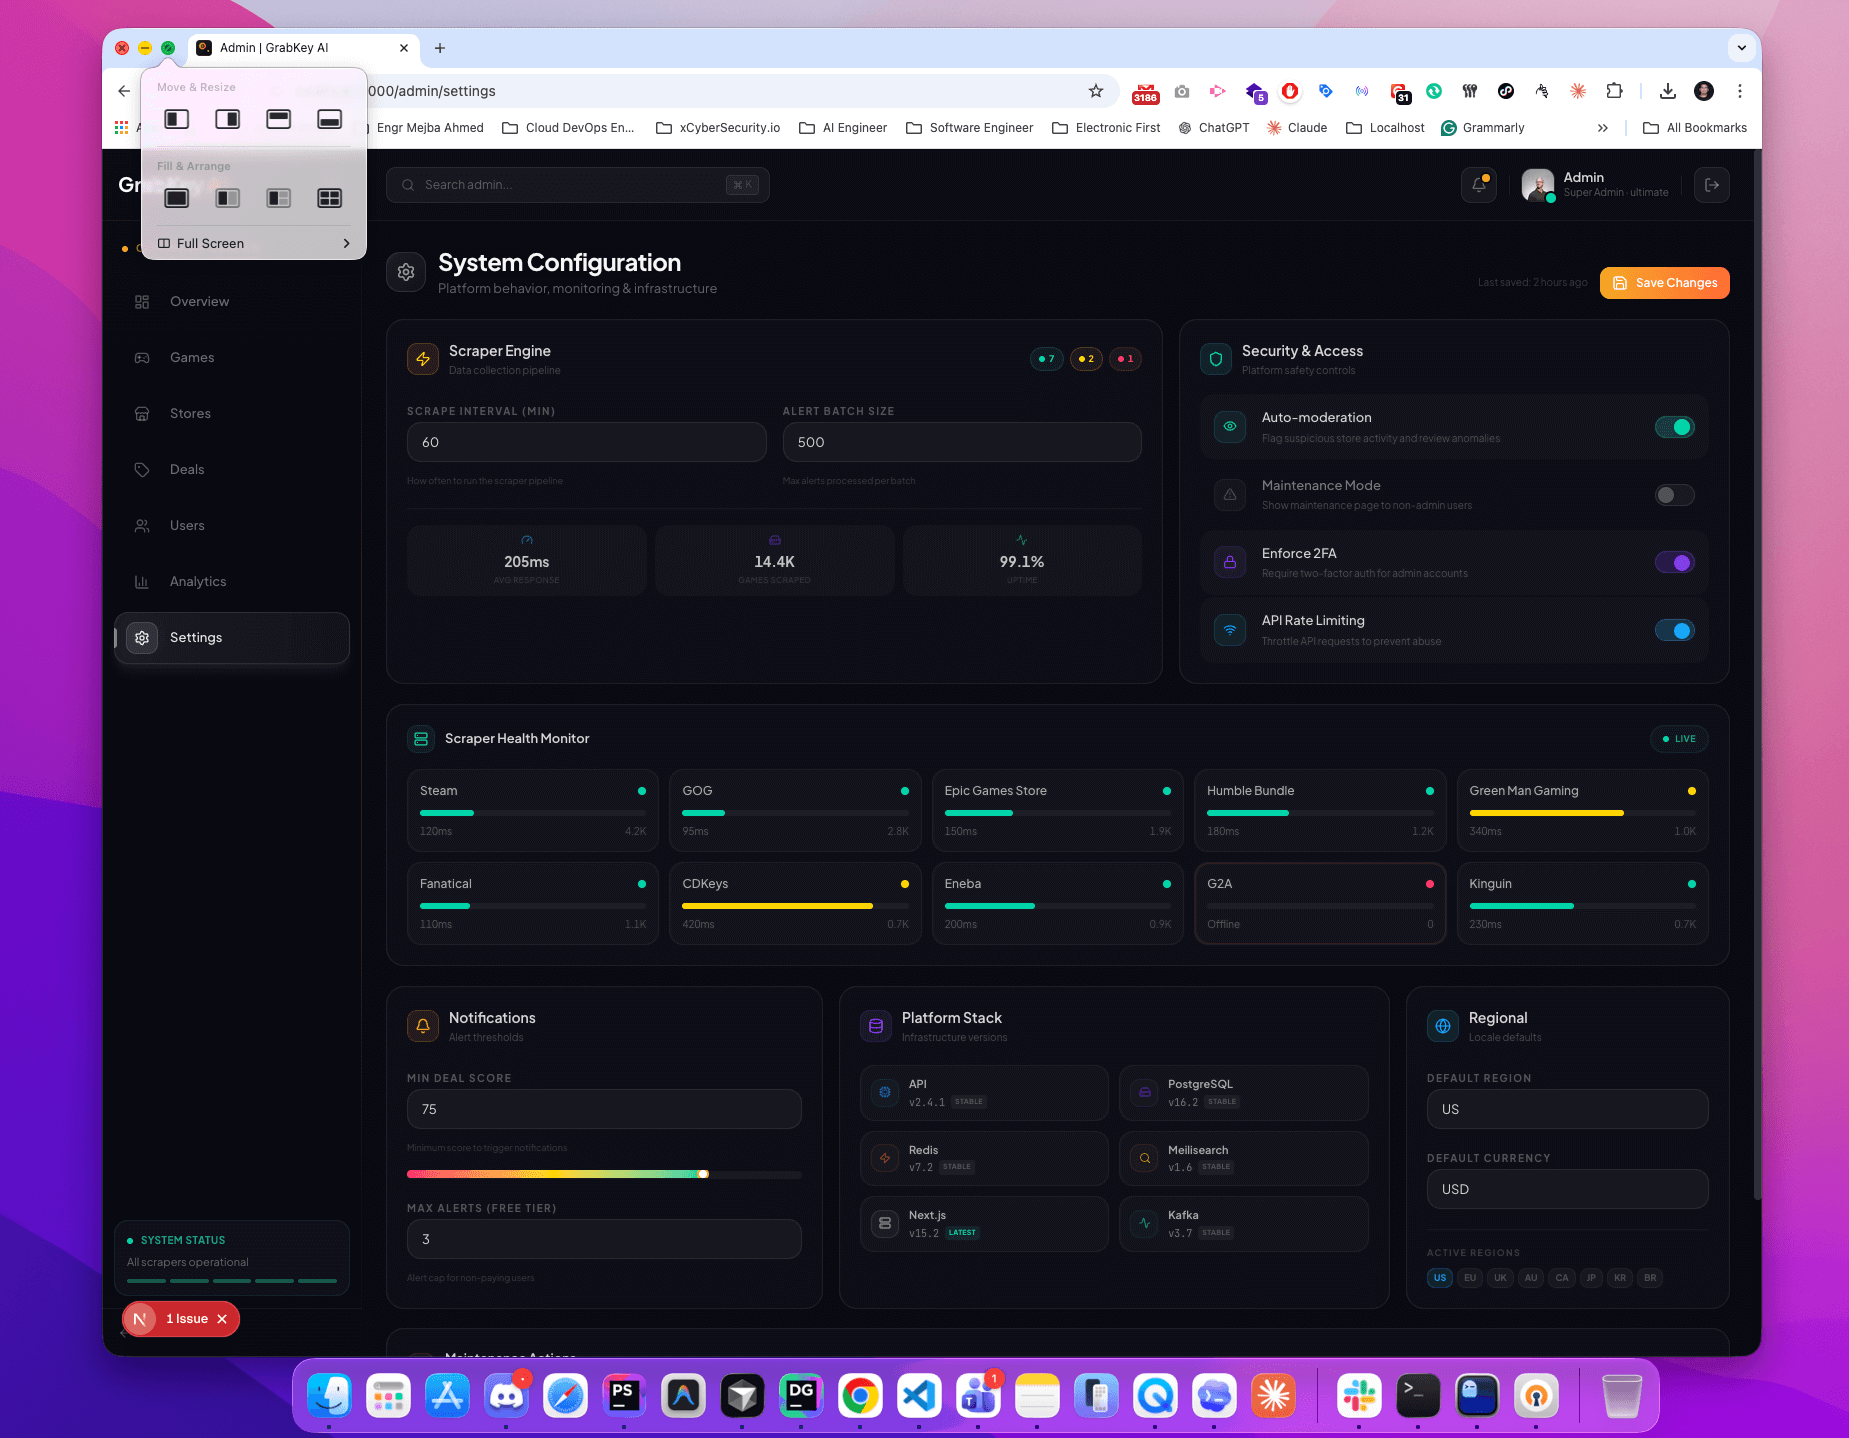The height and width of the screenshot is (1438, 1849).
Task: Click the Scraper Engine lightning icon
Action: (x=422, y=359)
